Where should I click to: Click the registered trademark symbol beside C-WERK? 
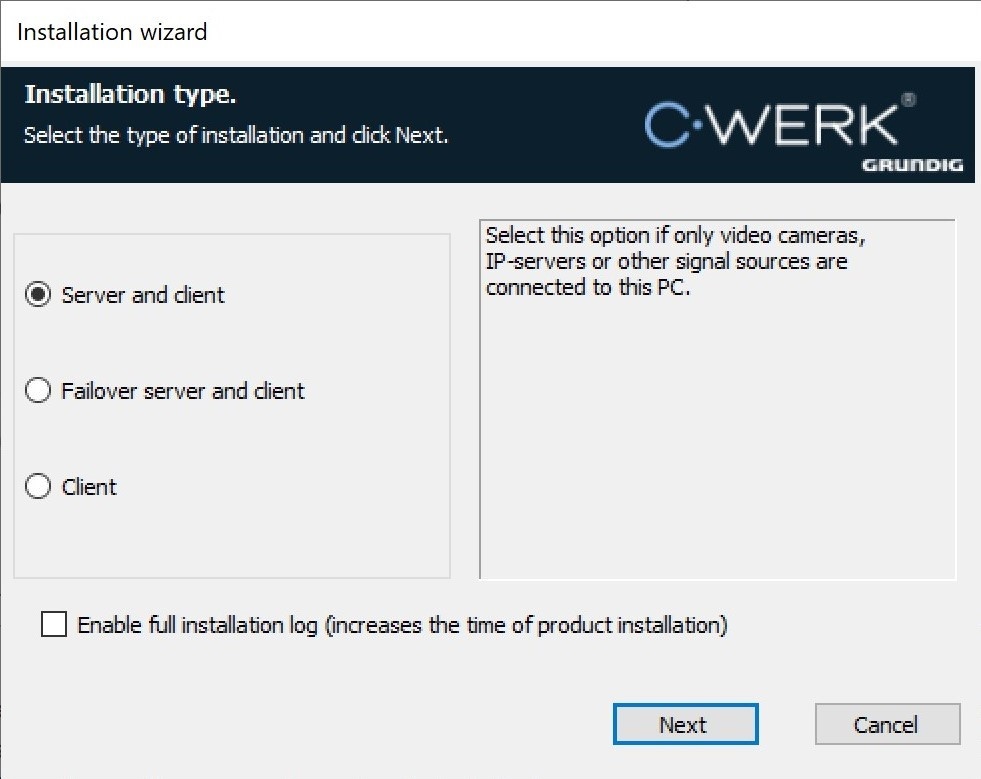click(908, 100)
